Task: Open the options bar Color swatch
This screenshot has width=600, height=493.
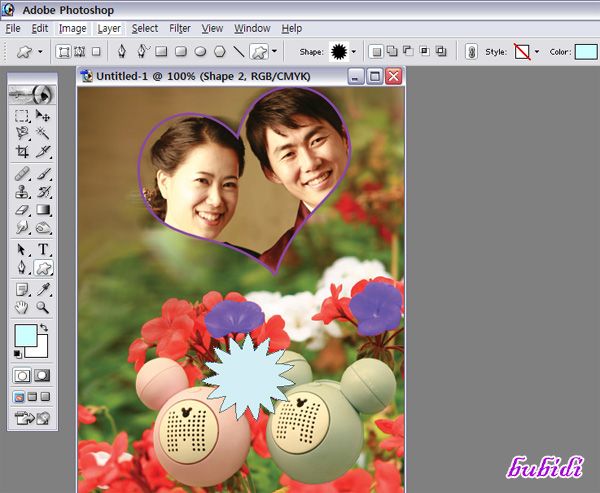Action: (x=585, y=52)
